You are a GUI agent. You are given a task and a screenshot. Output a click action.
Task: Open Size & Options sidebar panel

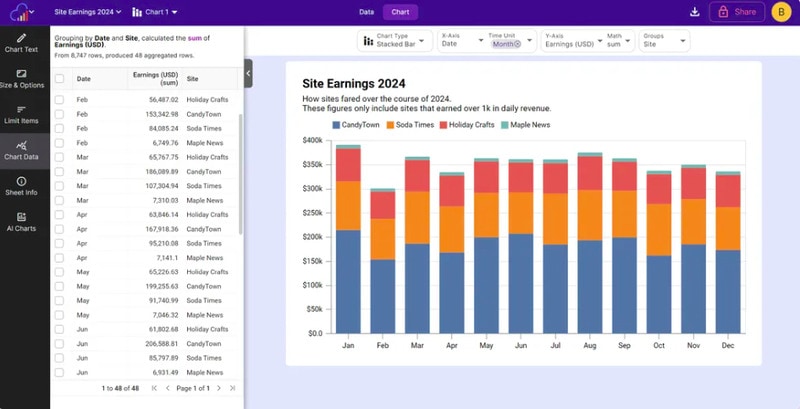(x=21, y=78)
